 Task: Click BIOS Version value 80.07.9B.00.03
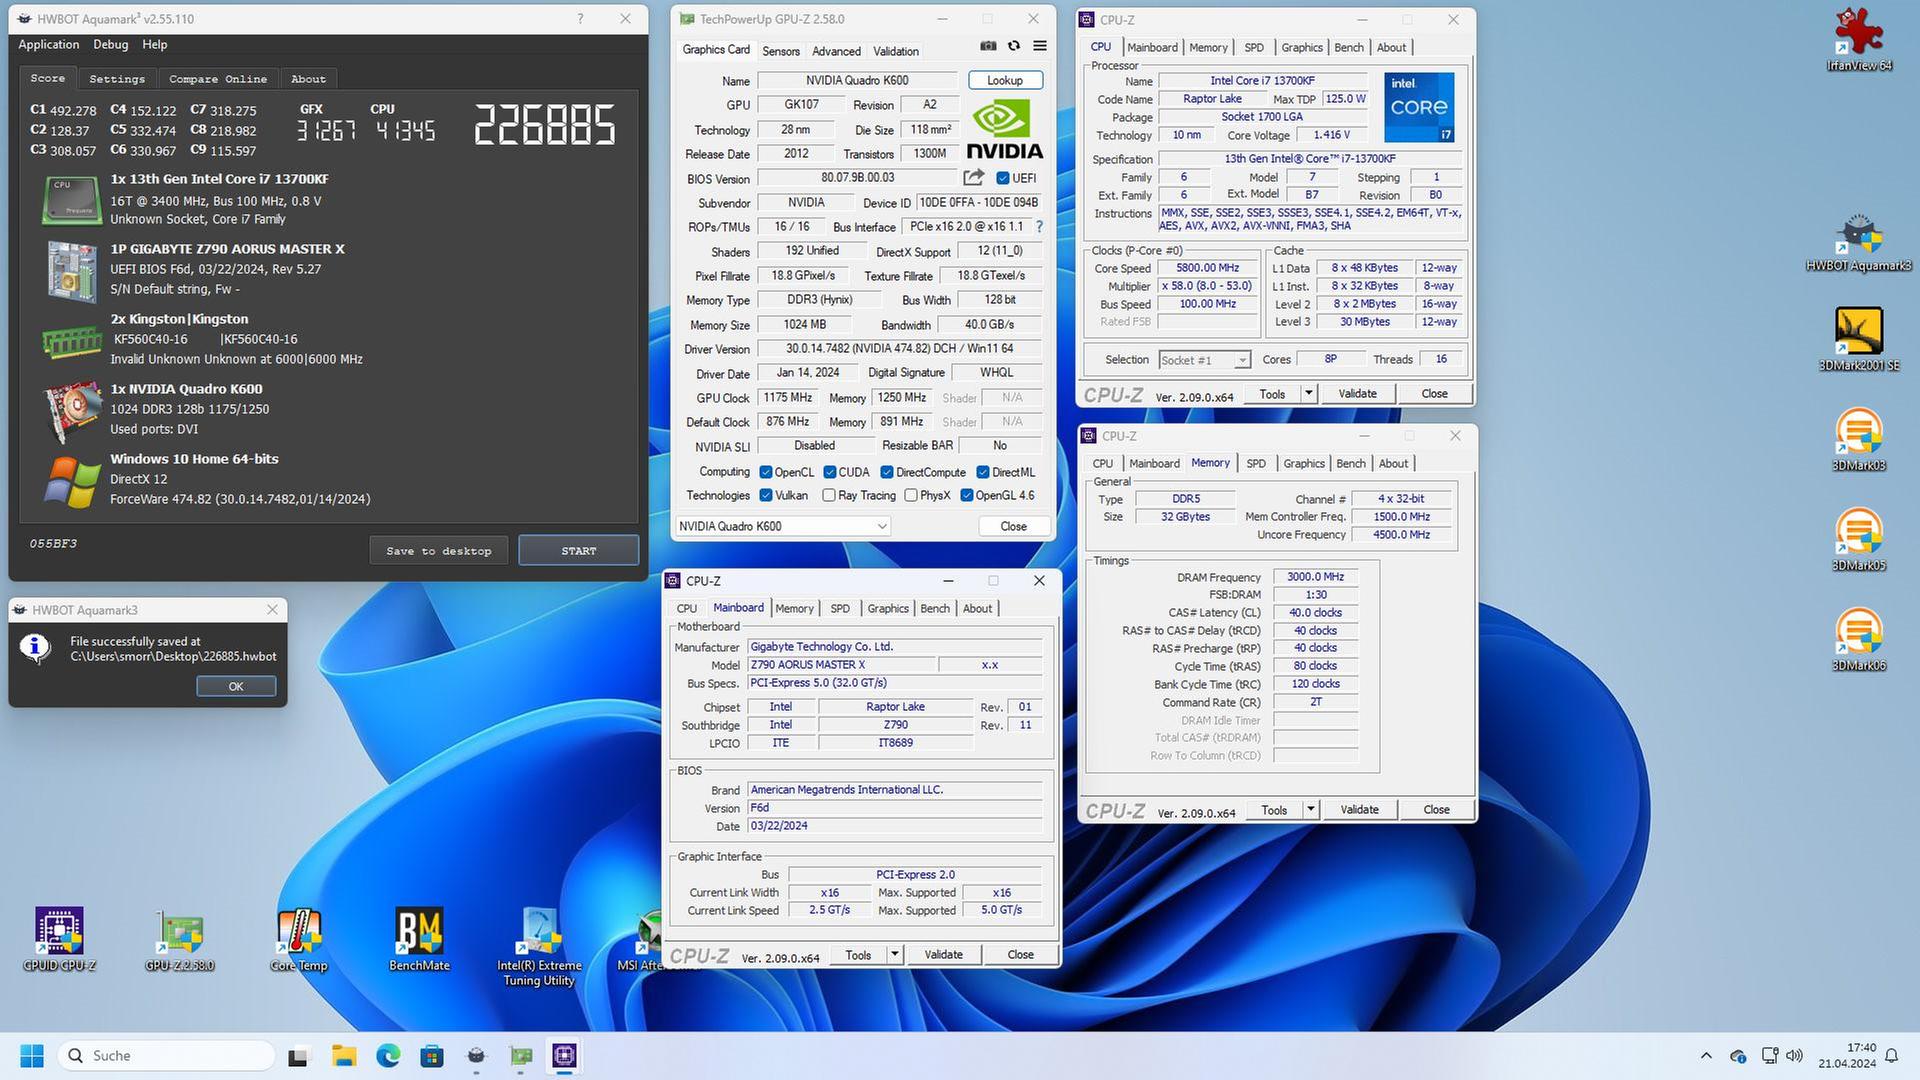point(857,178)
